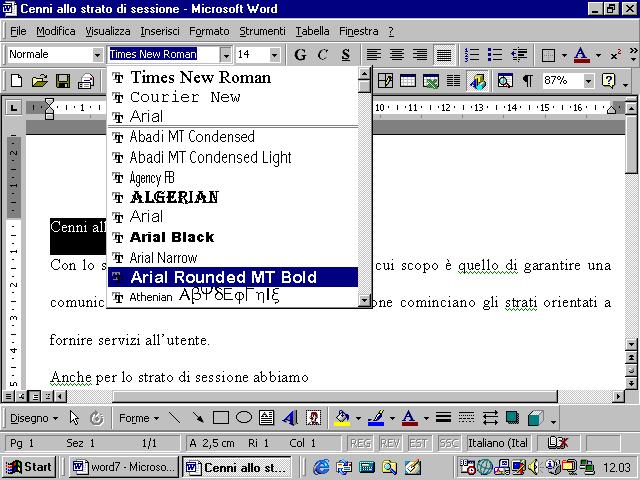This screenshot has height=480, width=640.
Task: Click the Open folder icon
Action: click(40, 80)
